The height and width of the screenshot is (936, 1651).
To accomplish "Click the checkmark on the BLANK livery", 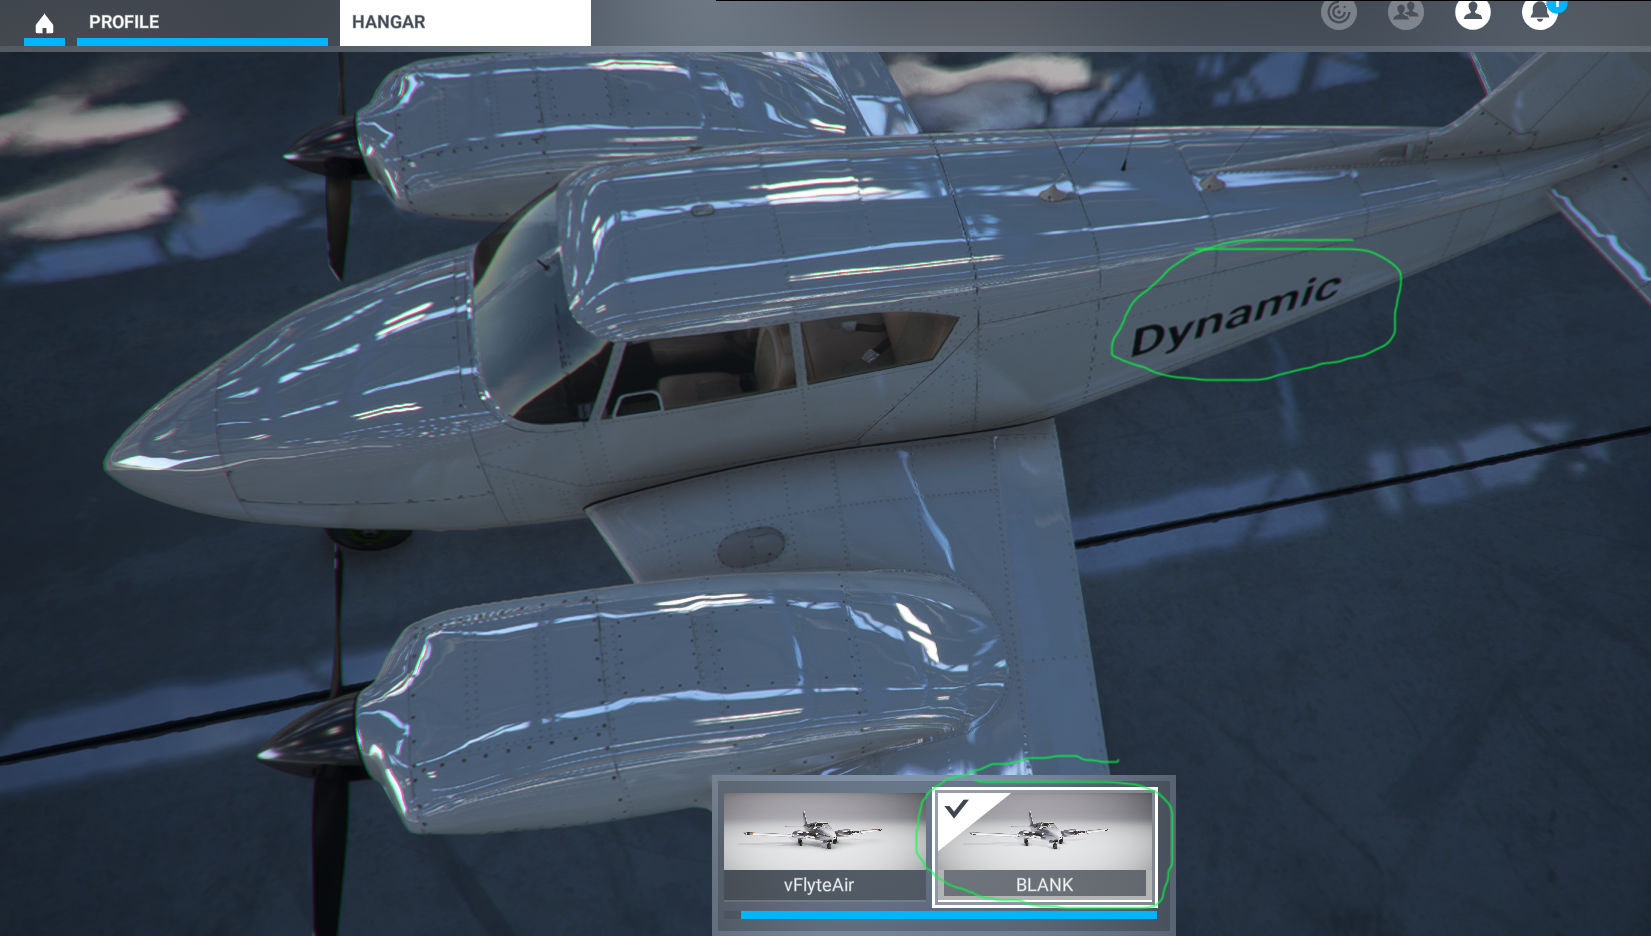I will pyautogui.click(x=956, y=808).
